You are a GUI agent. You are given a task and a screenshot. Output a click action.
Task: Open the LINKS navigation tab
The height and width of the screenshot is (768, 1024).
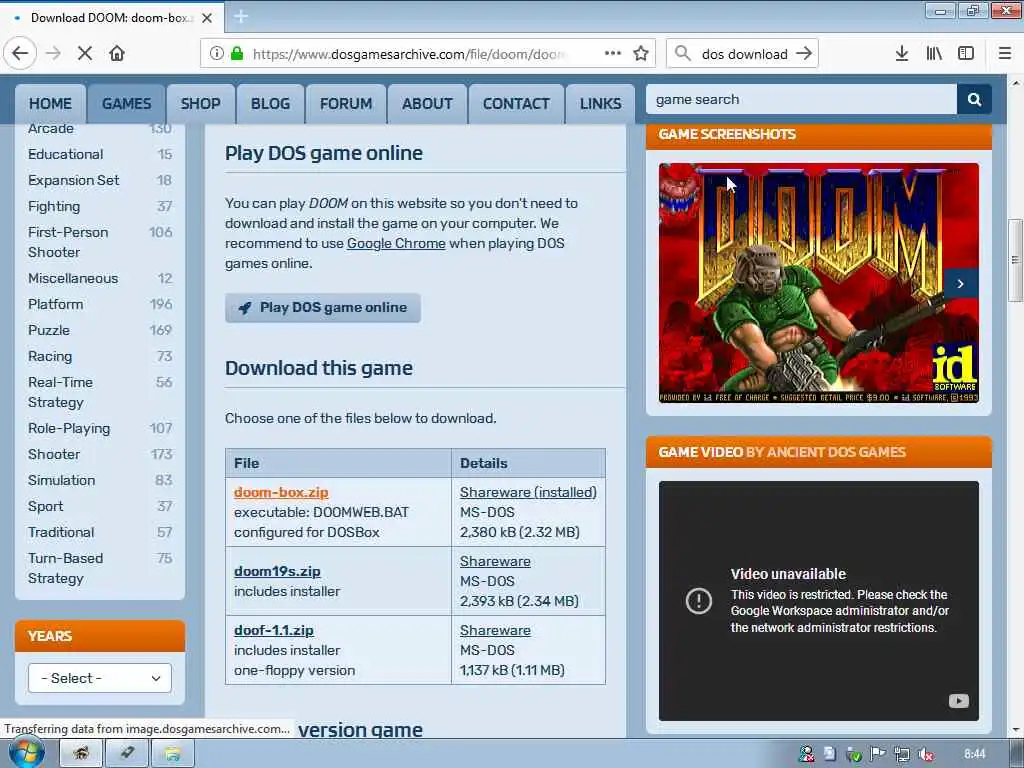(x=600, y=104)
